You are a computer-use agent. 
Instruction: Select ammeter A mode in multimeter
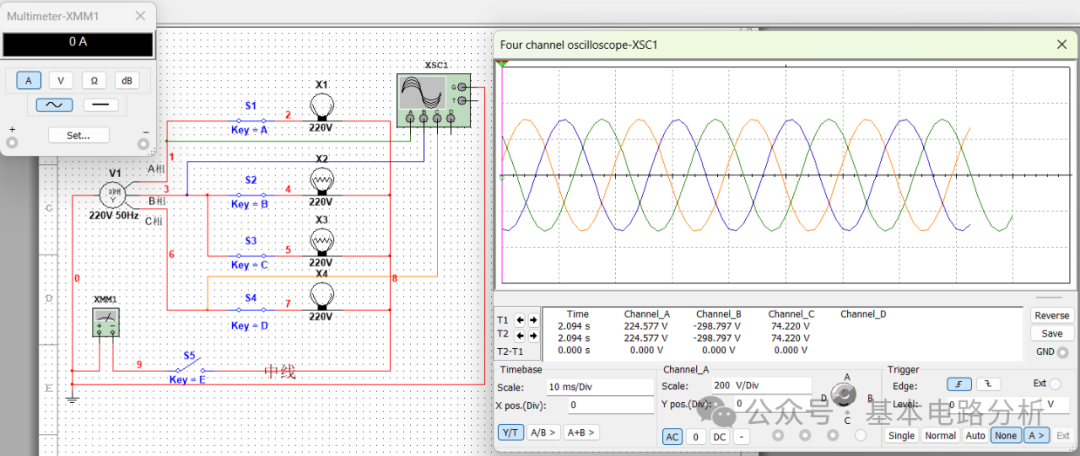click(x=28, y=81)
